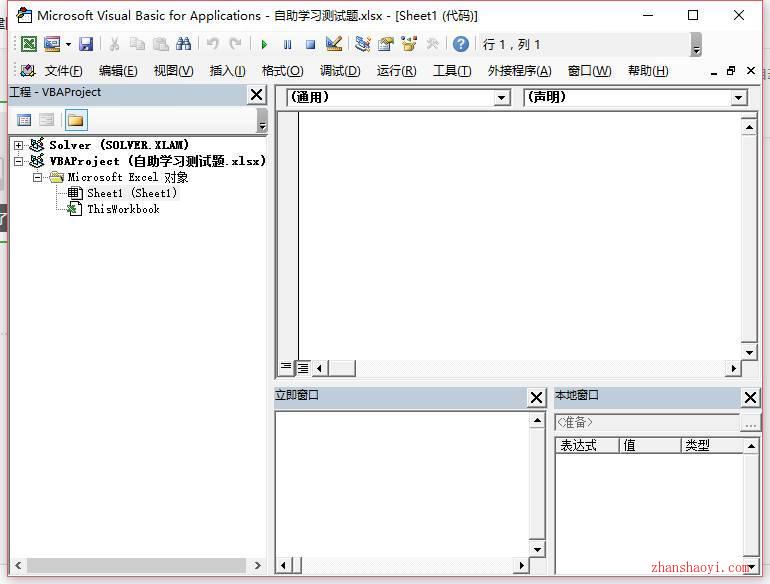Run macro with green play icon
The width and height of the screenshot is (770, 584).
tap(264, 45)
